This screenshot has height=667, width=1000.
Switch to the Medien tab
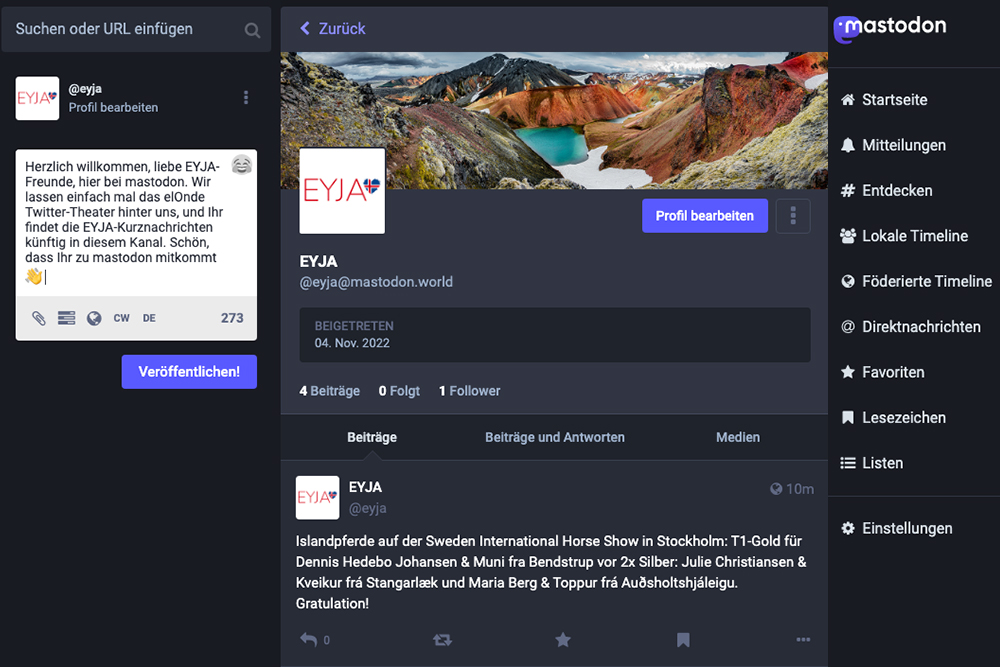[738, 437]
